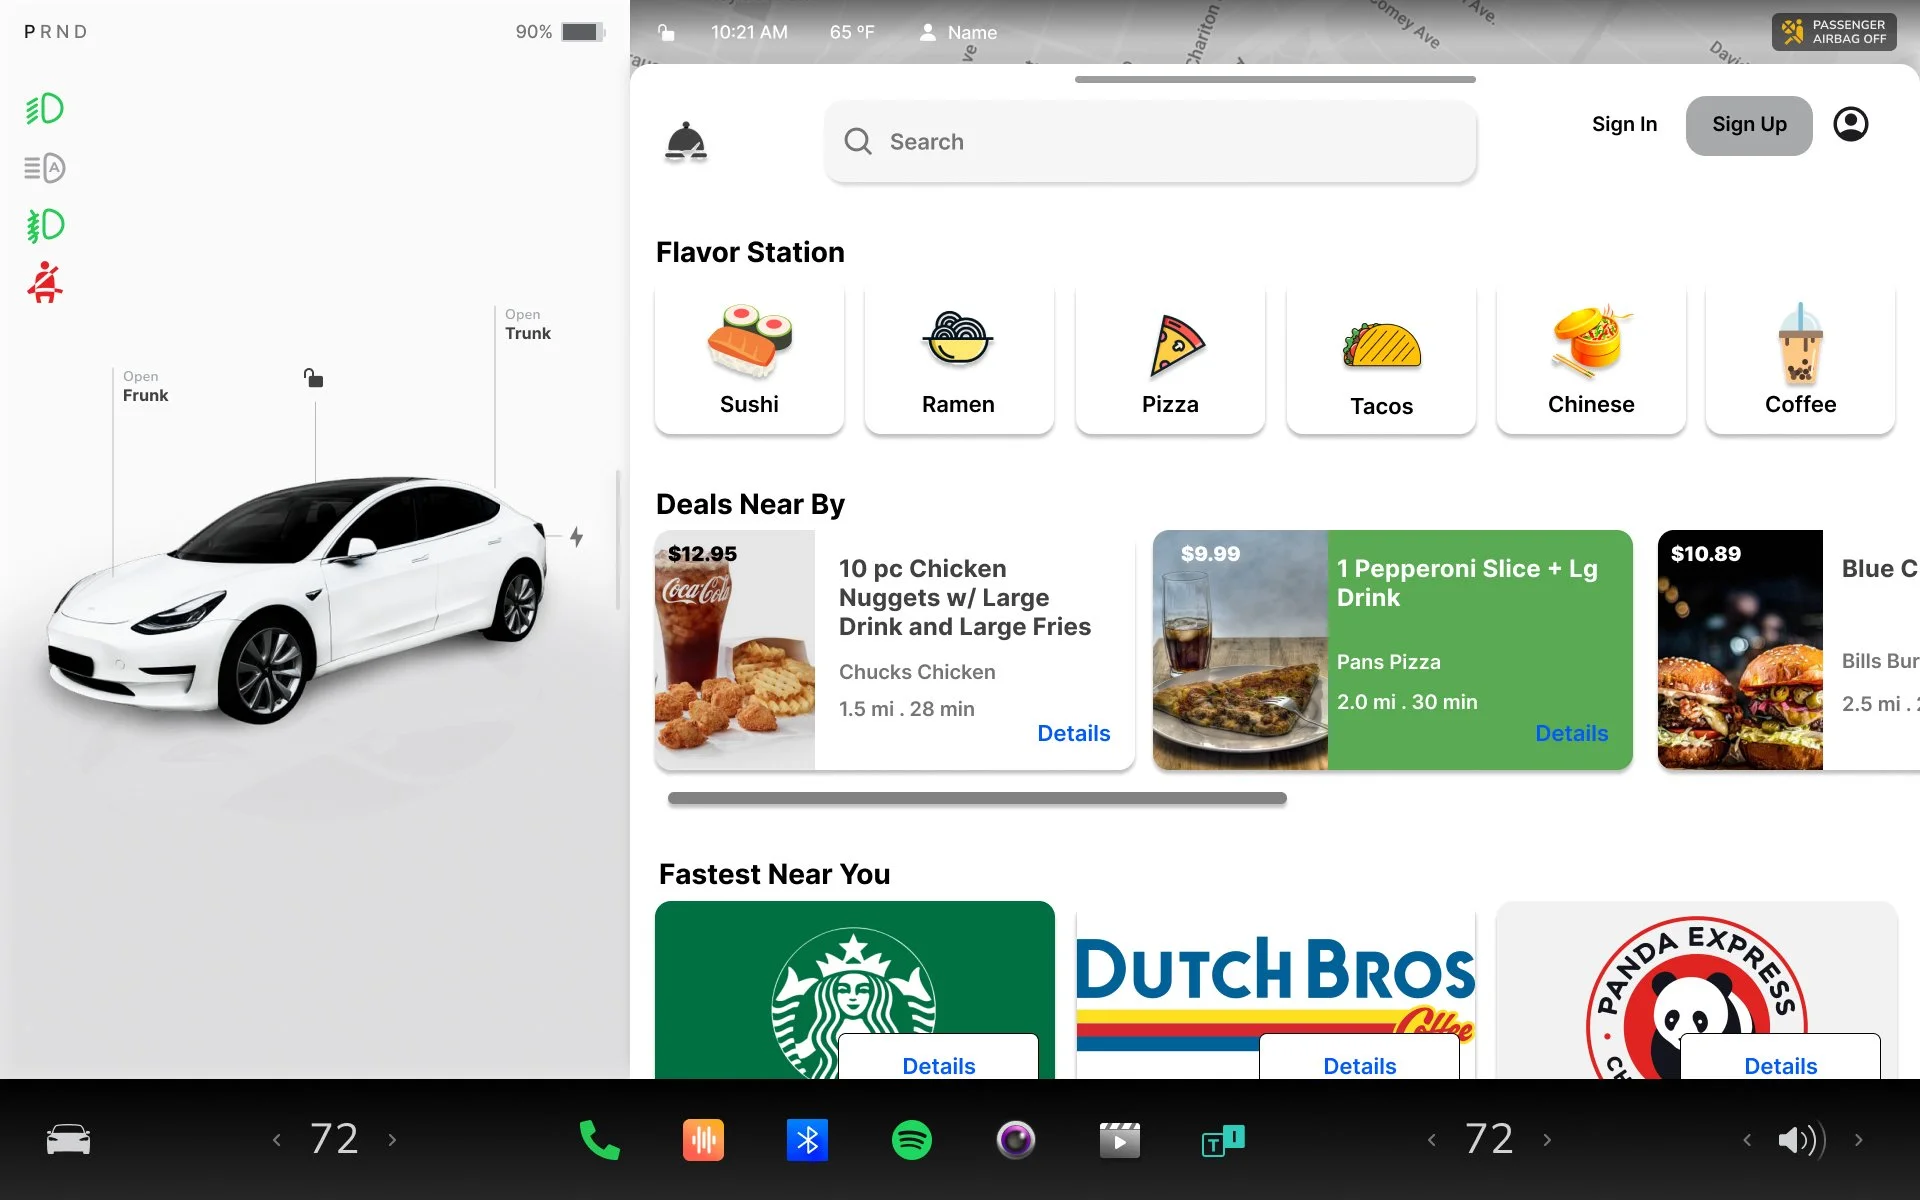Open Details for Chucks Chicken deal
1920x1200 pixels.
1073,733
